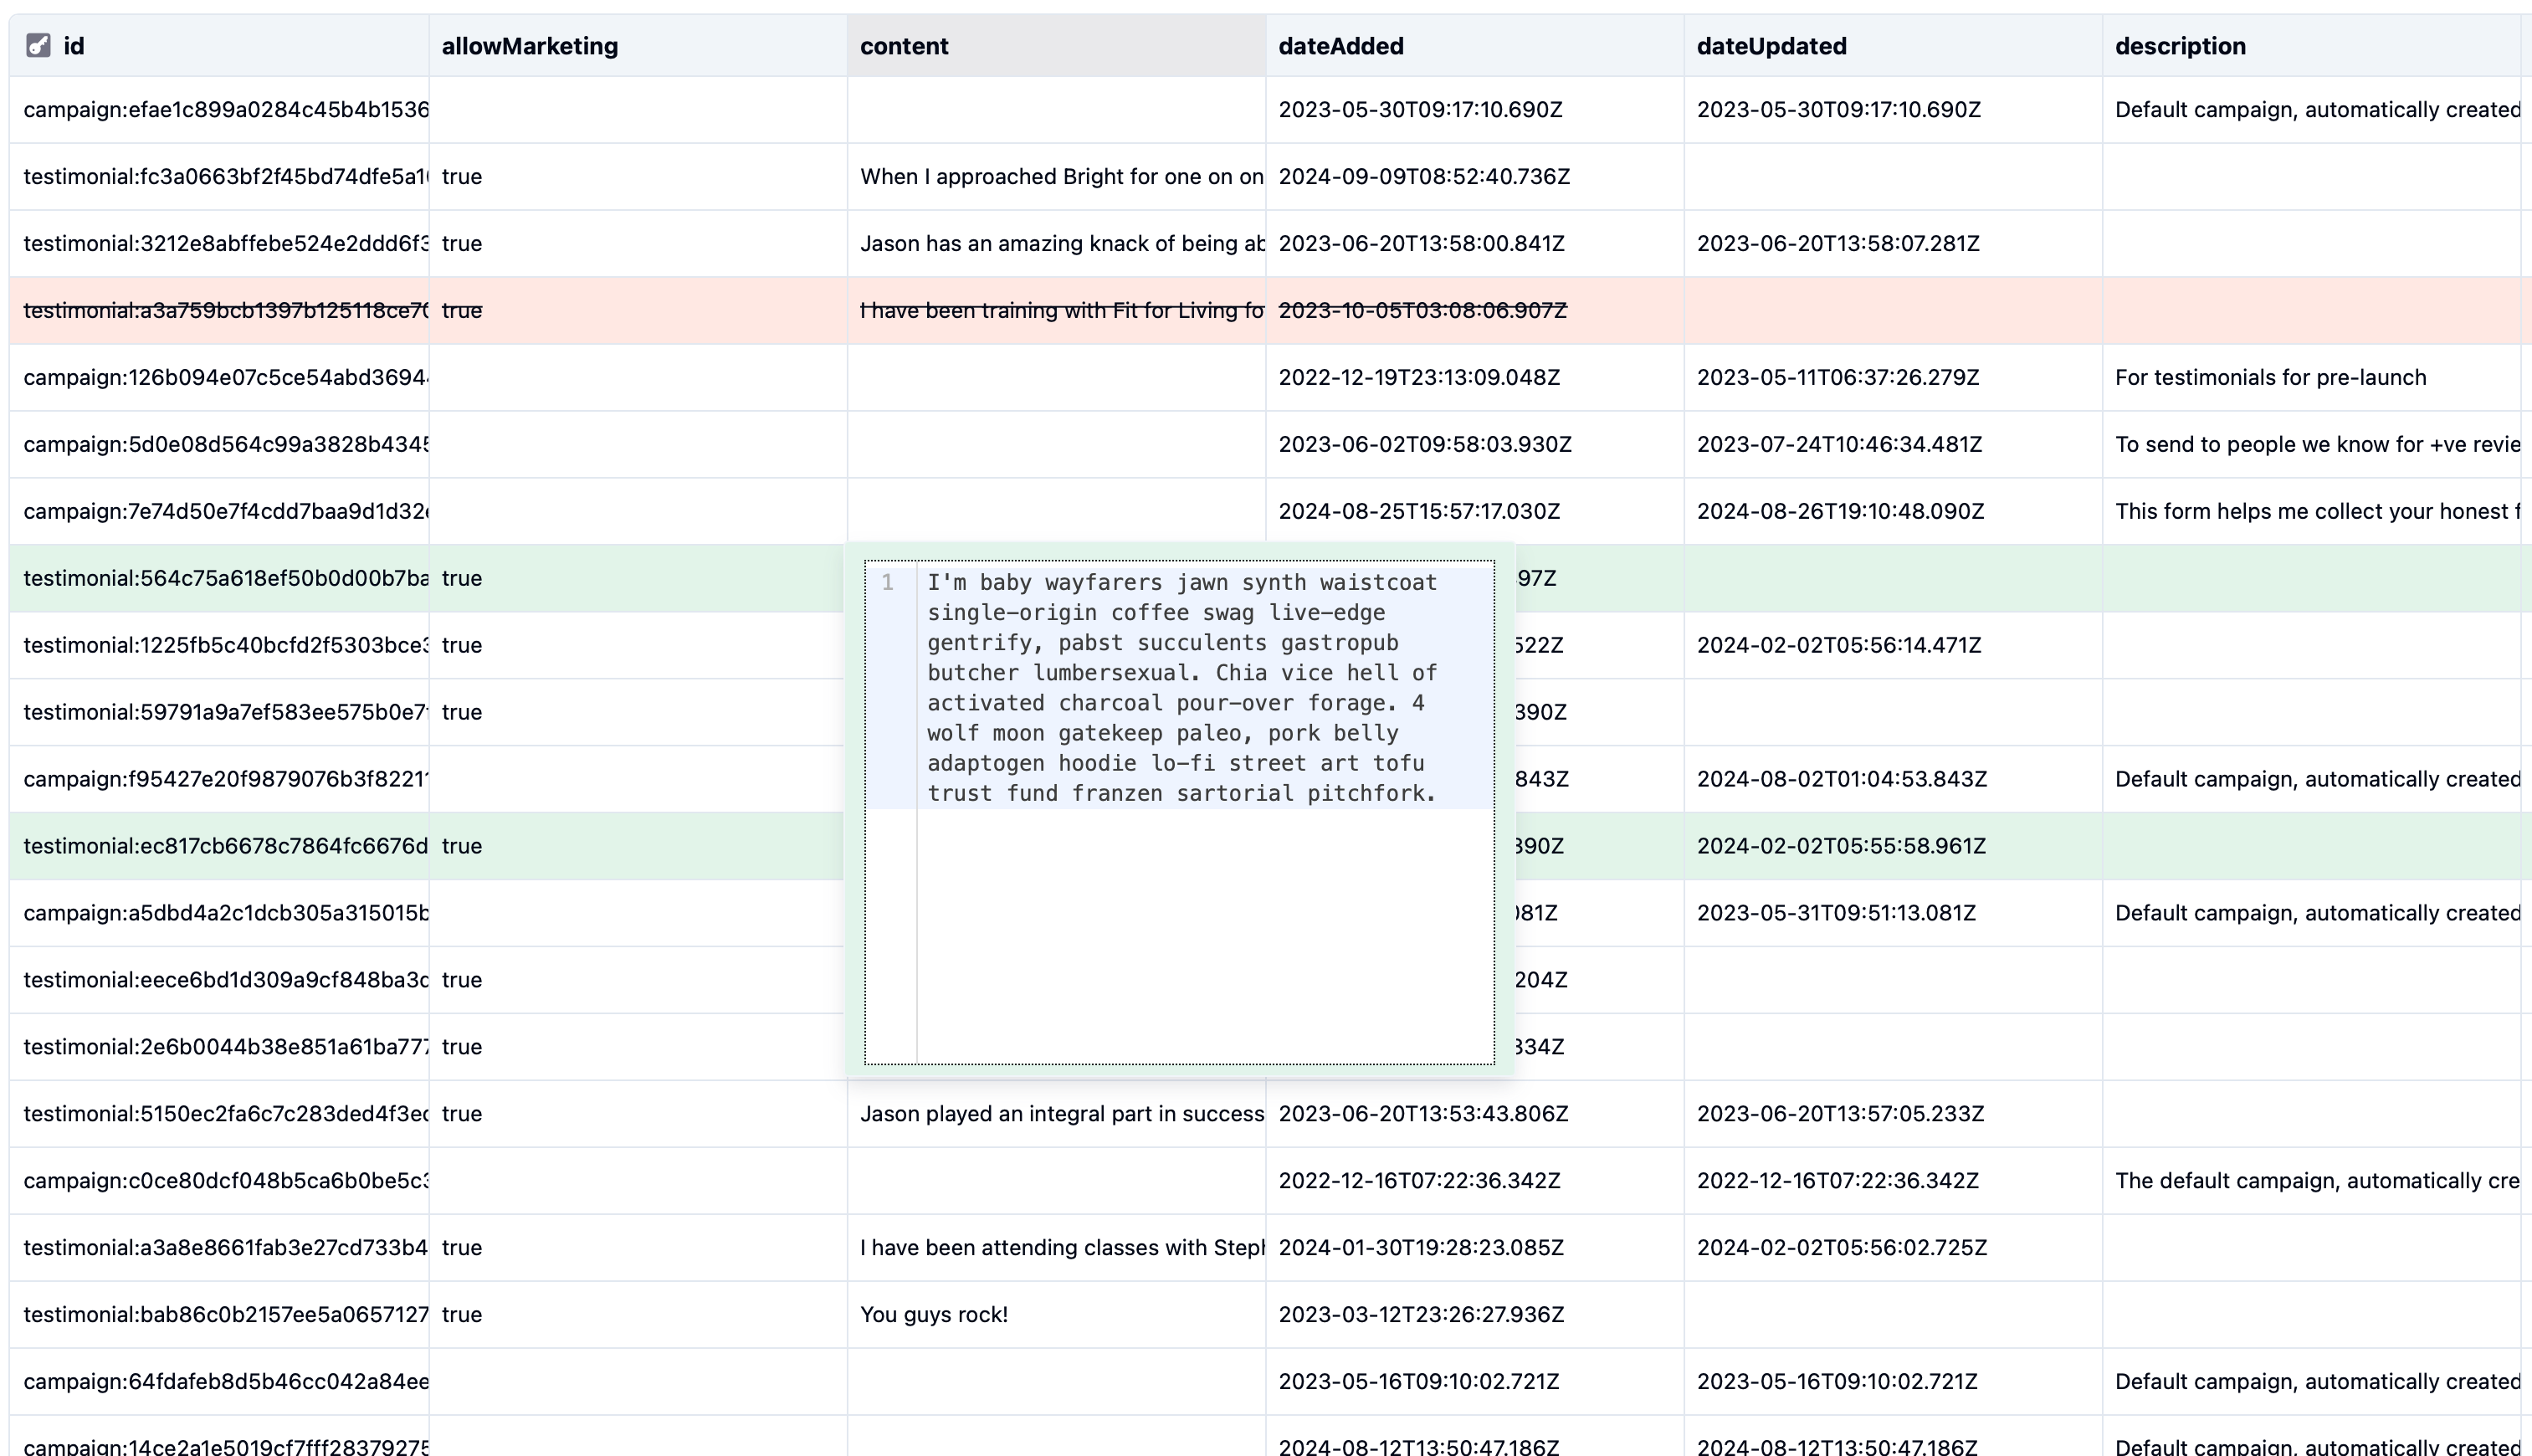Click dateUpdated value 2024-08-26T19:10:48.090Z

[1840, 512]
